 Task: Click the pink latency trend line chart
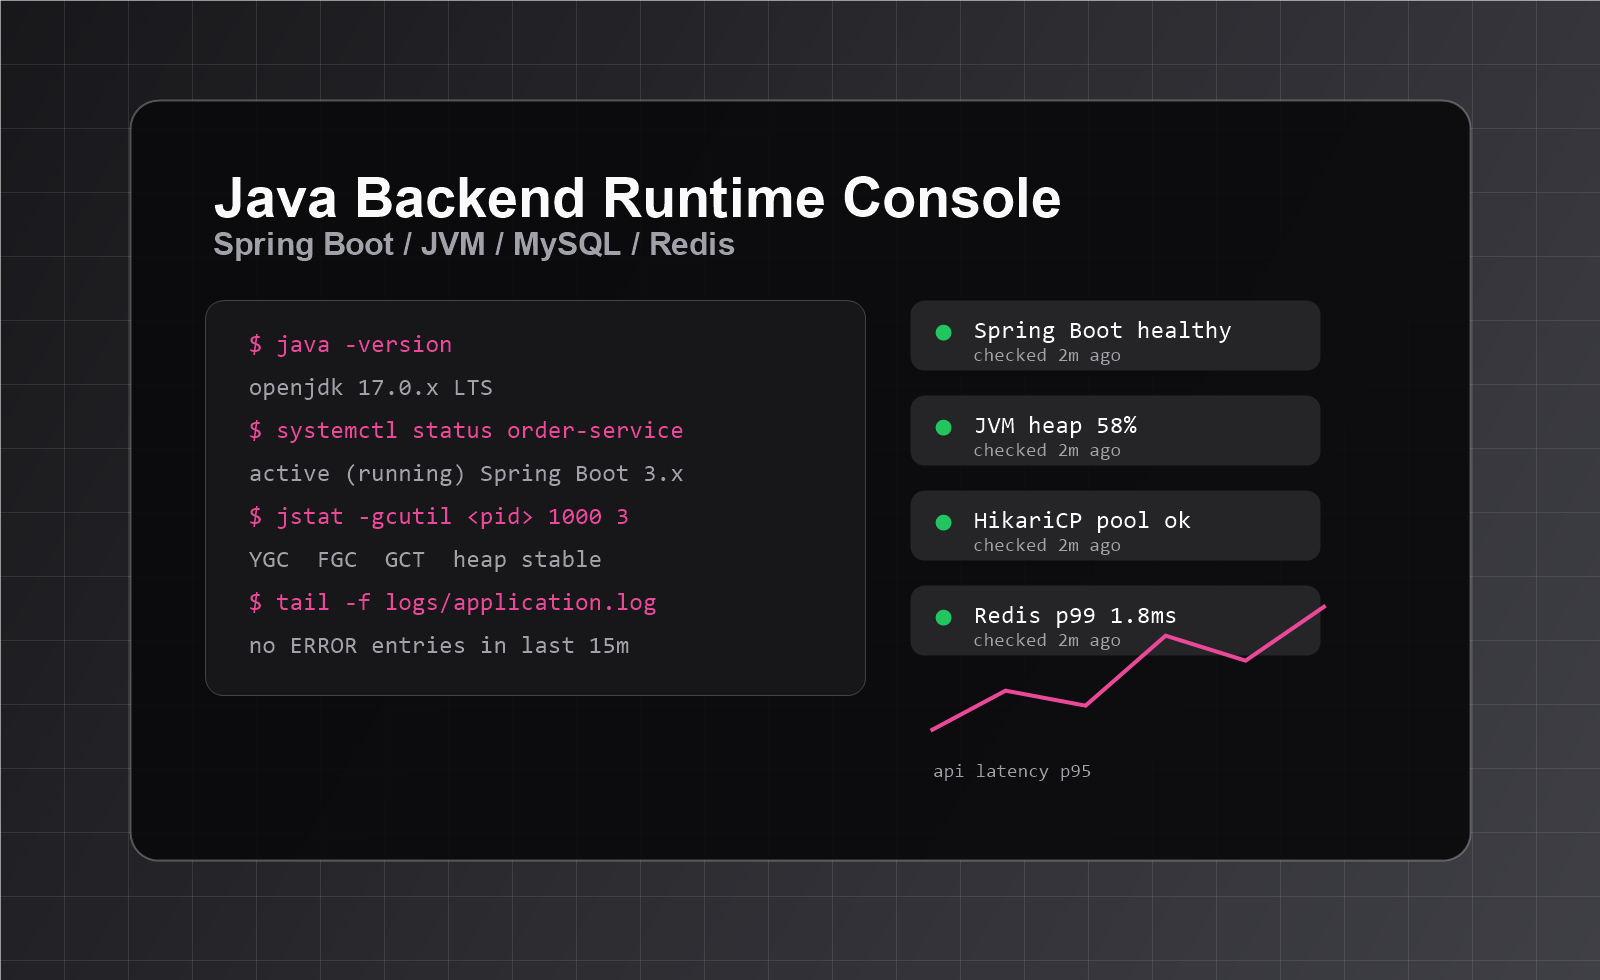click(x=1128, y=668)
